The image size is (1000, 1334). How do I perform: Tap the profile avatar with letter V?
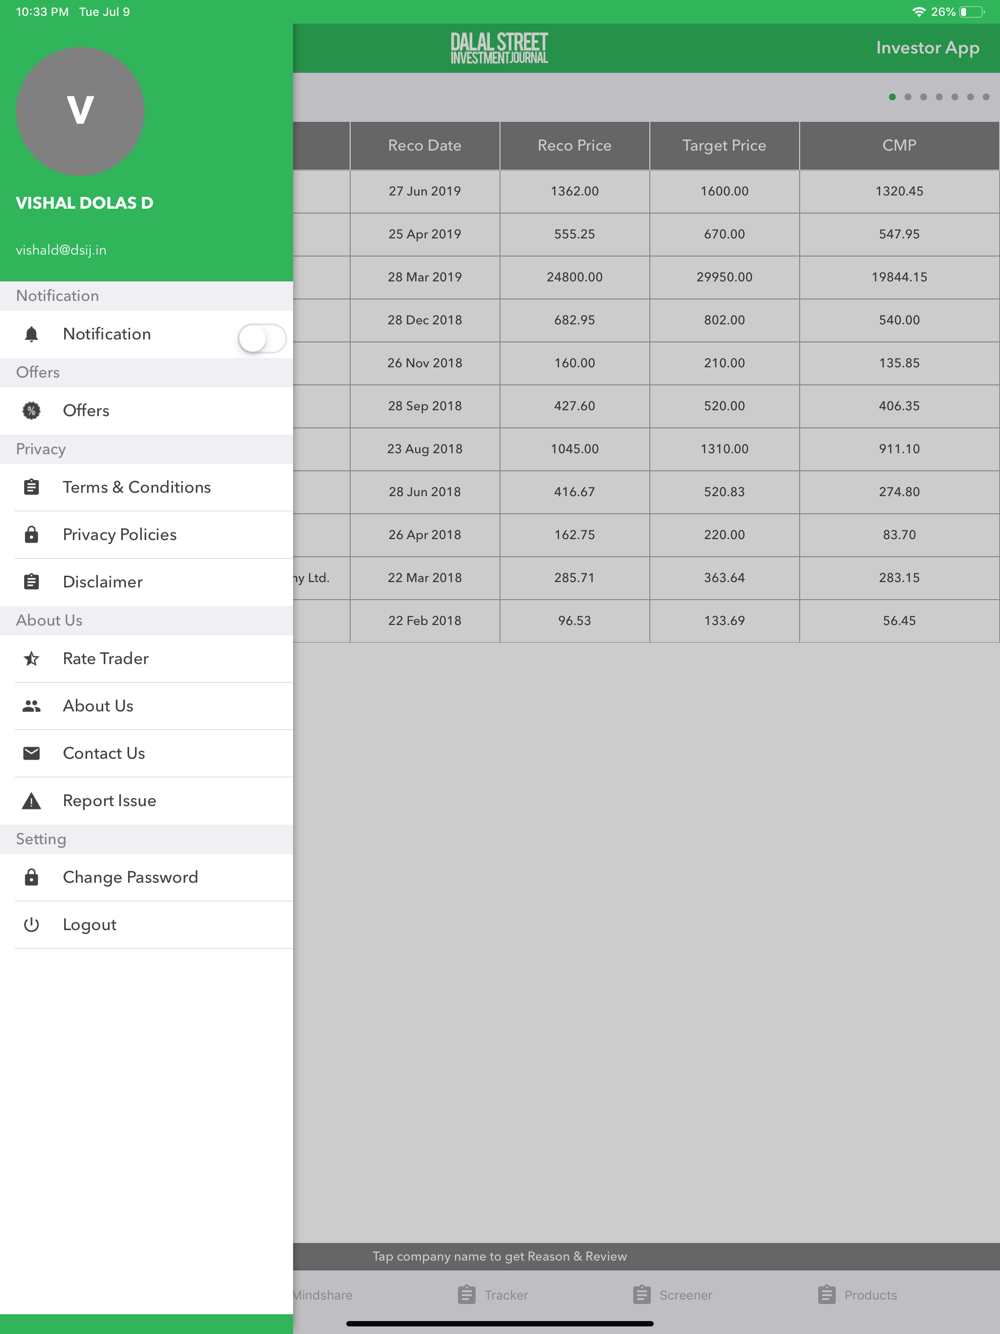pyautogui.click(x=80, y=111)
